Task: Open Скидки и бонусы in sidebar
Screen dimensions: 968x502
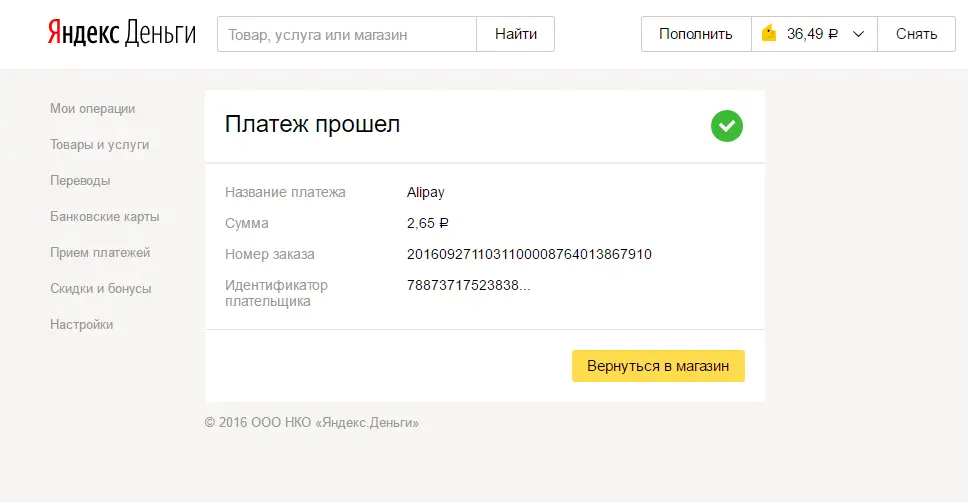Action: point(101,288)
